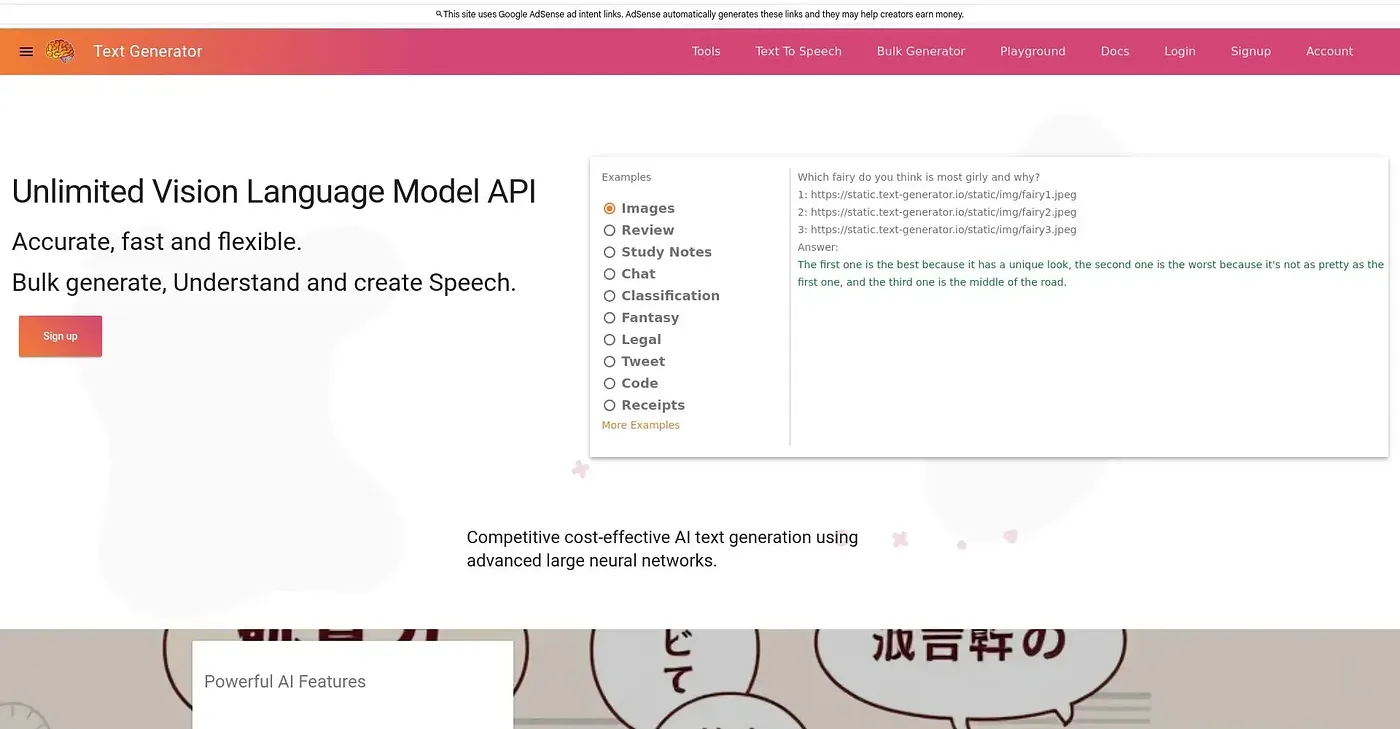The image size is (1400, 729).
Task: Click the fairy3.jpeg image URL text
Action: click(943, 230)
